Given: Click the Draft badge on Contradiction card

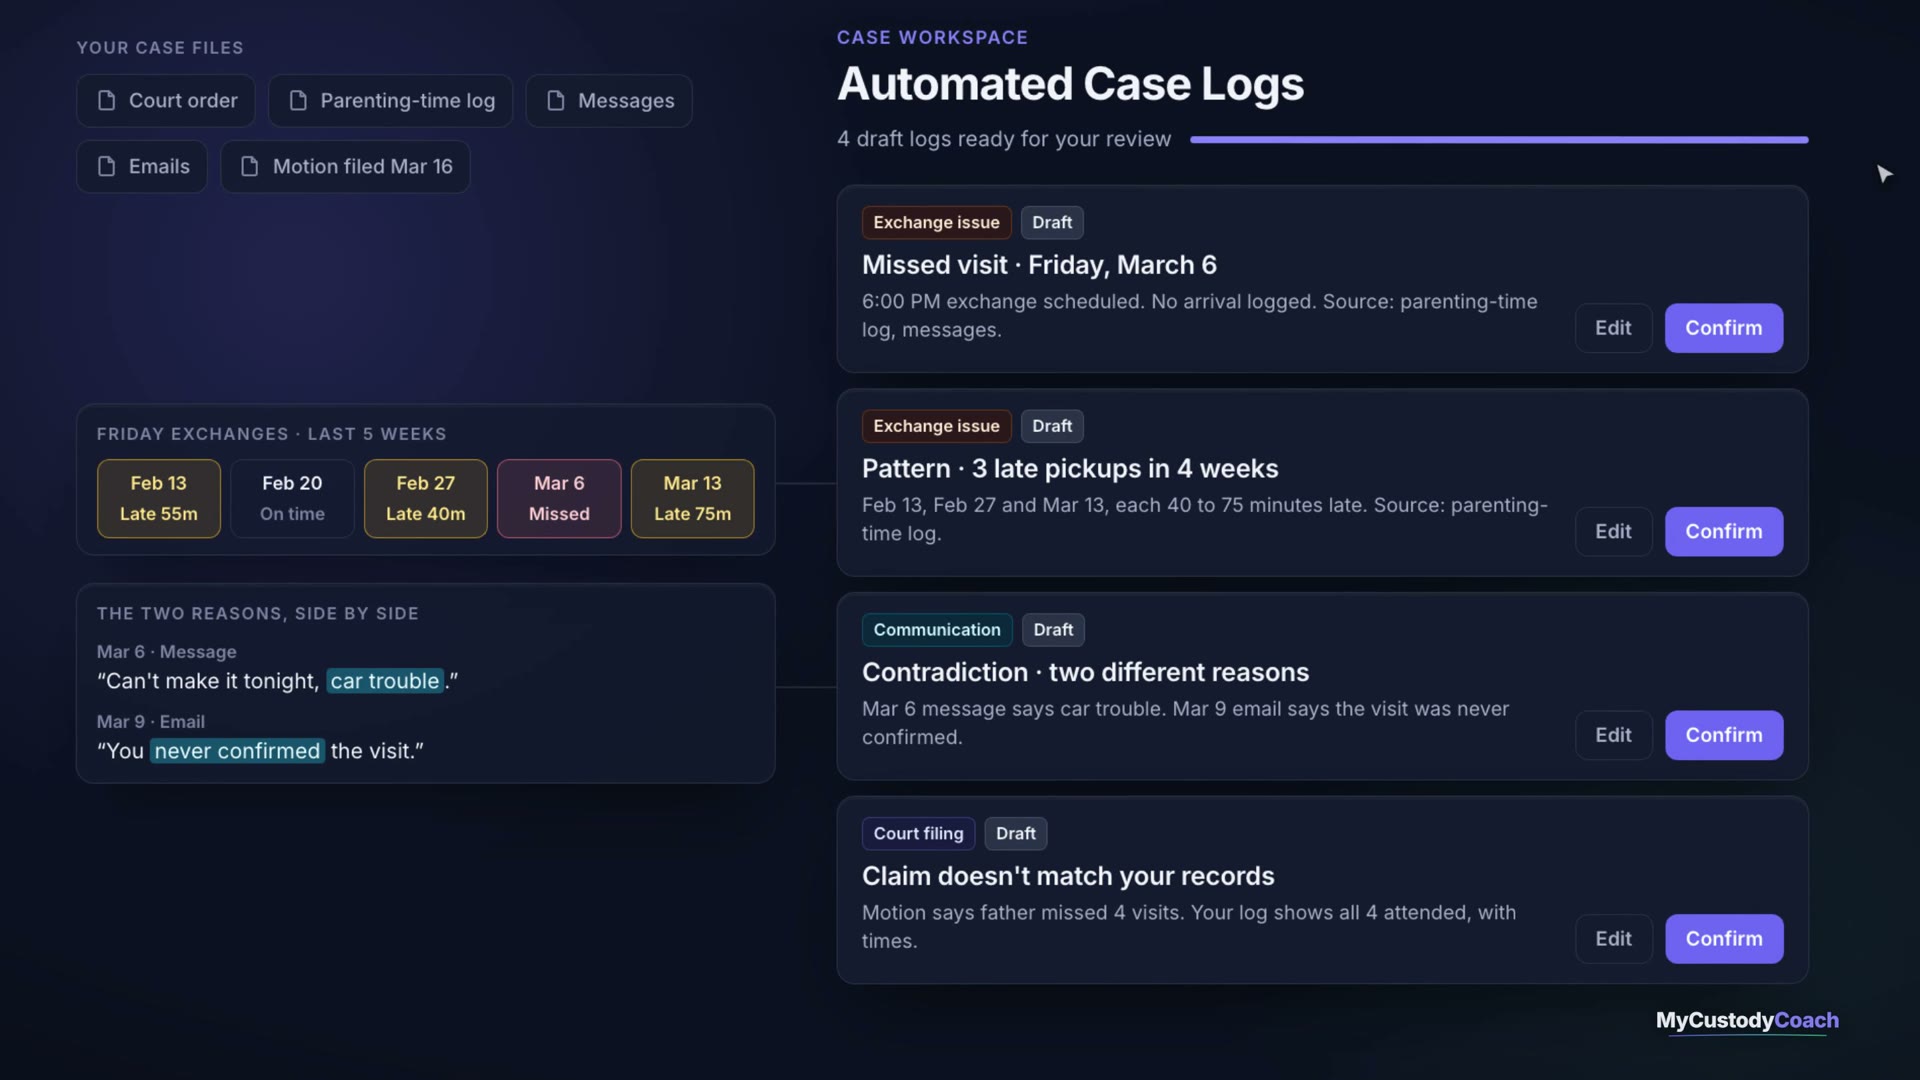Looking at the screenshot, I should 1053,630.
